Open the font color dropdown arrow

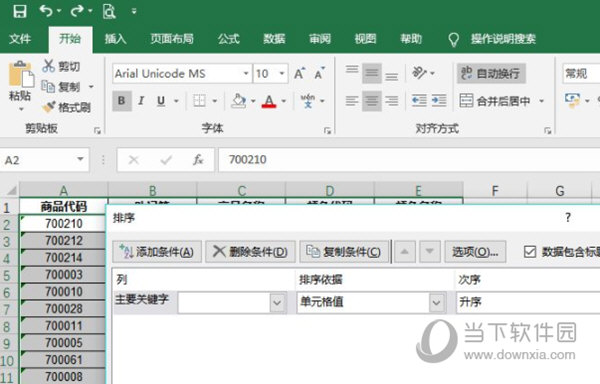pyautogui.click(x=284, y=101)
